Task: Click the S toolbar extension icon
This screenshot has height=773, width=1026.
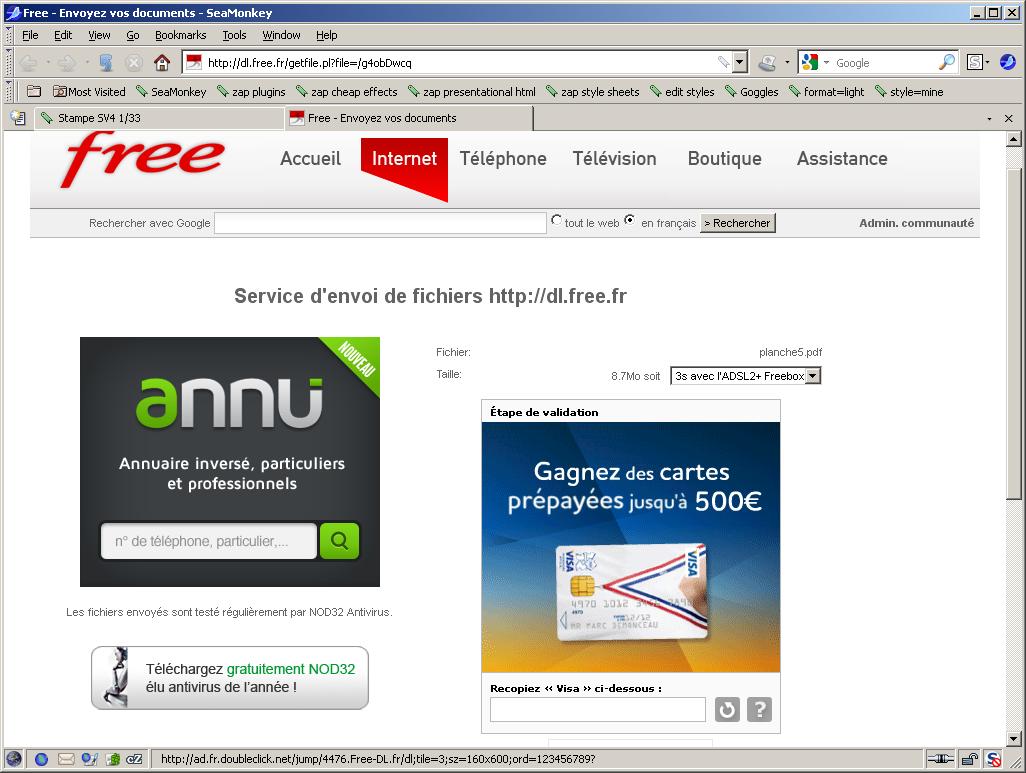Action: pos(975,62)
